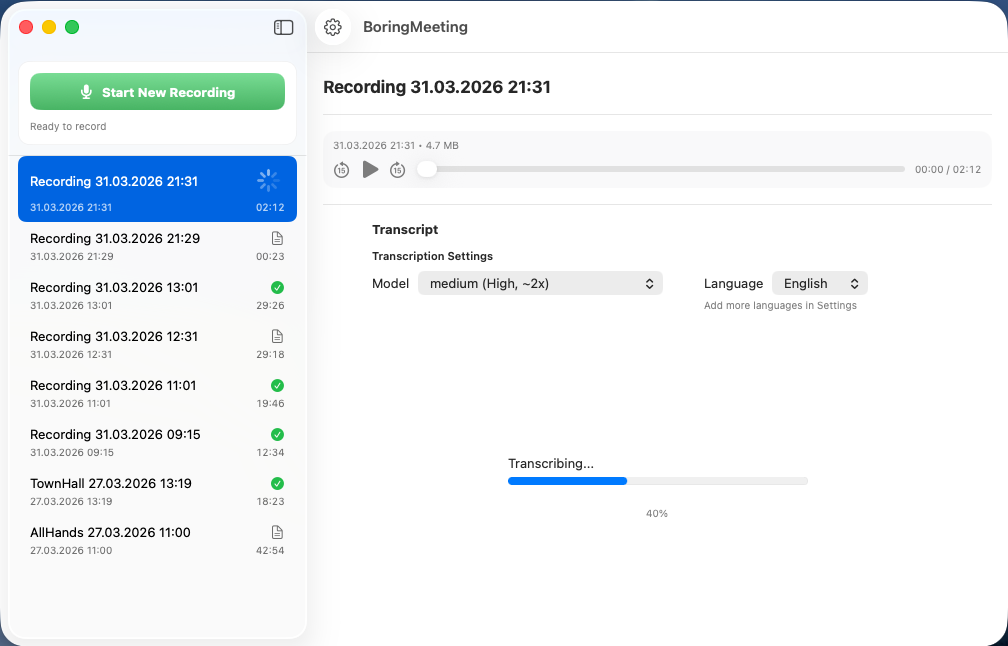
Task: Skip forward 15 seconds
Action: [397, 170]
